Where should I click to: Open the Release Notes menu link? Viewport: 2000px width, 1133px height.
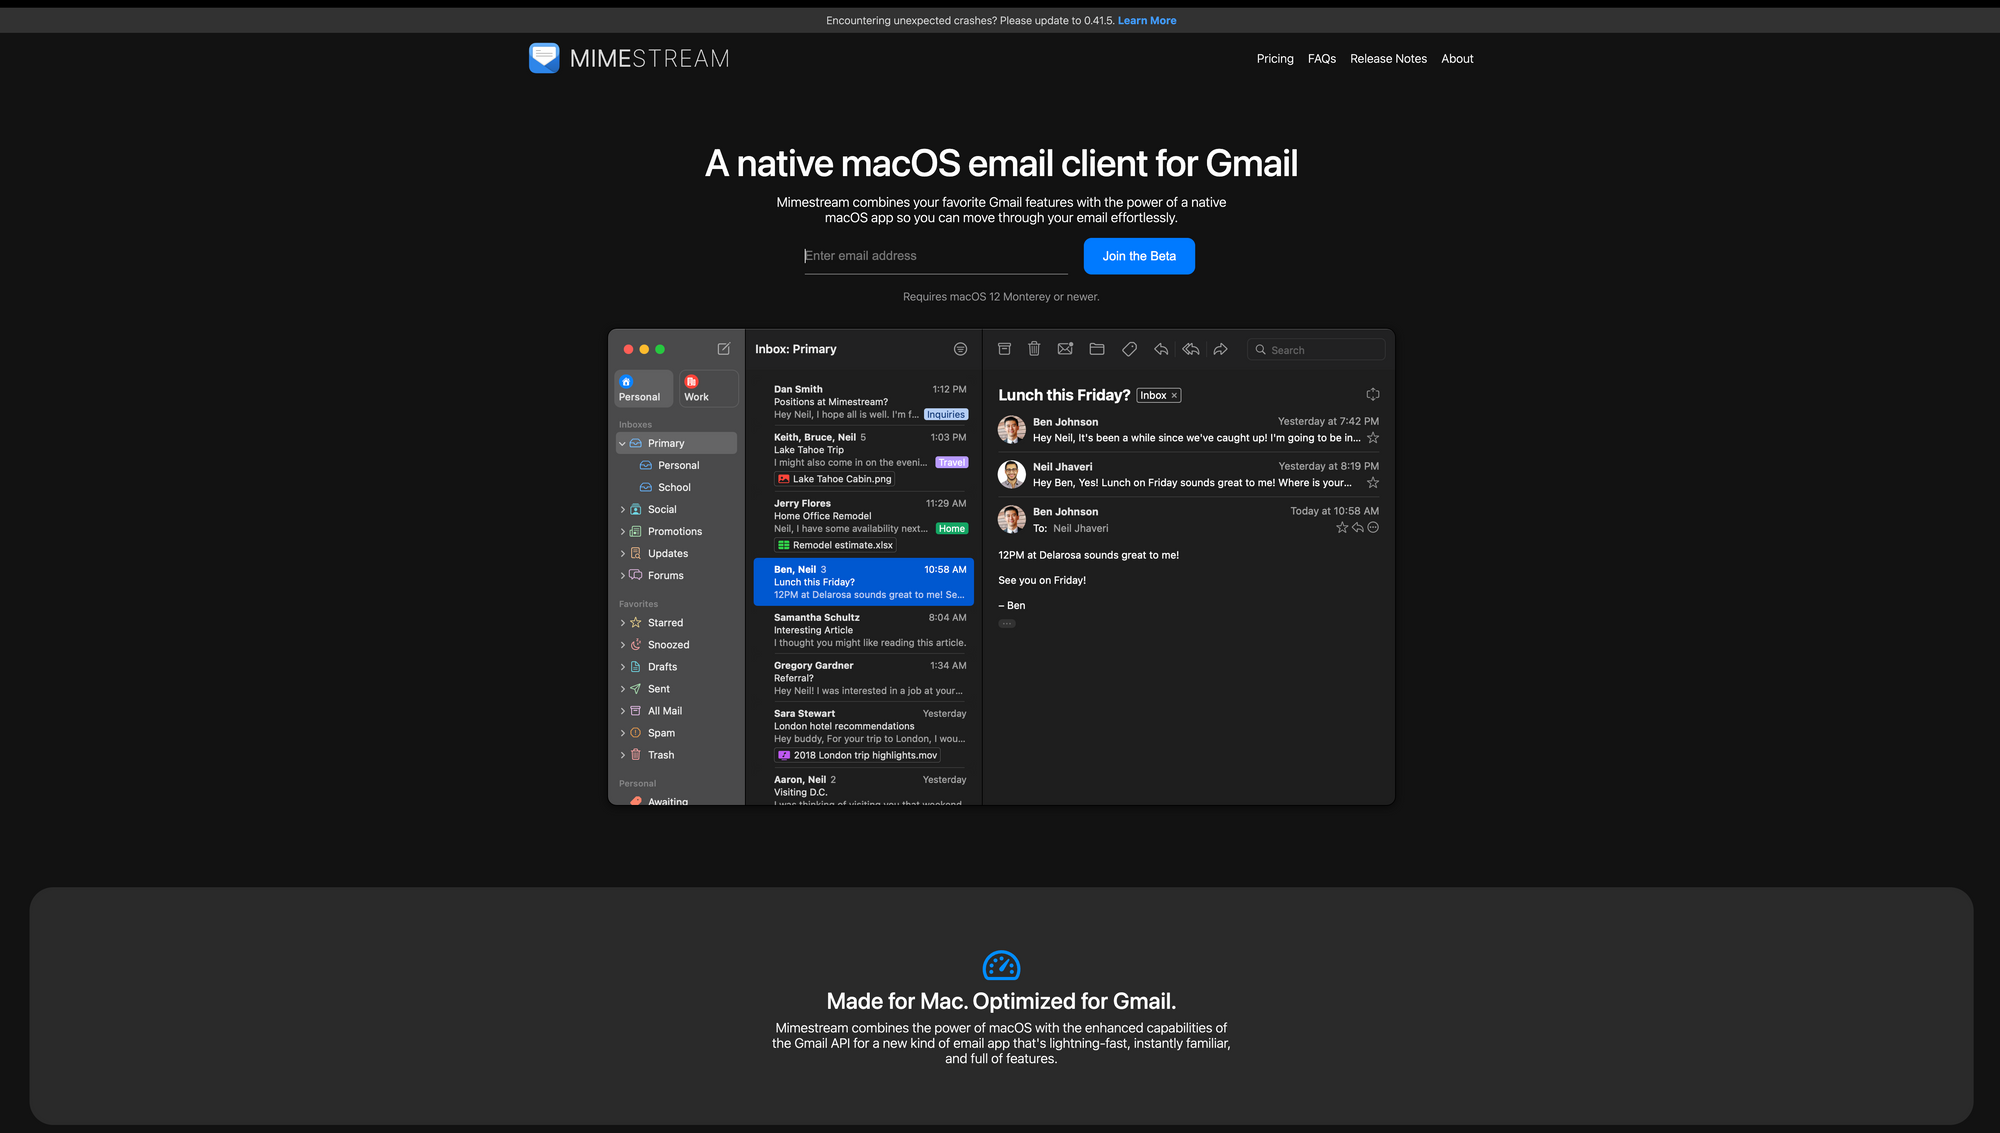tap(1388, 59)
